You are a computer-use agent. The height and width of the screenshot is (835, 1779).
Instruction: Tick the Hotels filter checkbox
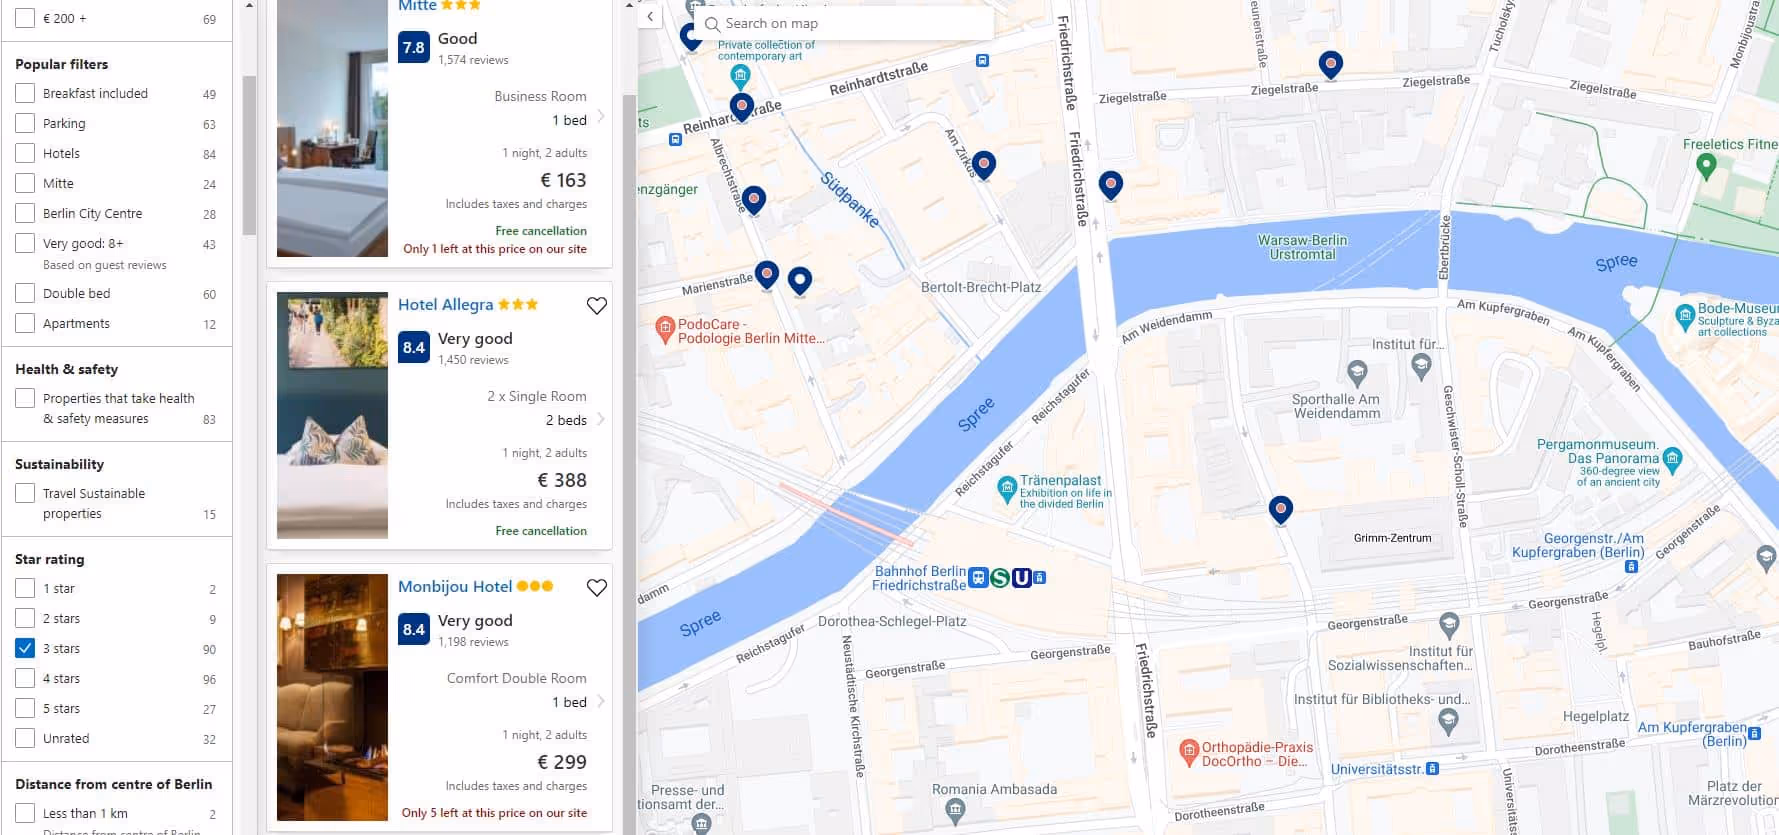pos(25,153)
